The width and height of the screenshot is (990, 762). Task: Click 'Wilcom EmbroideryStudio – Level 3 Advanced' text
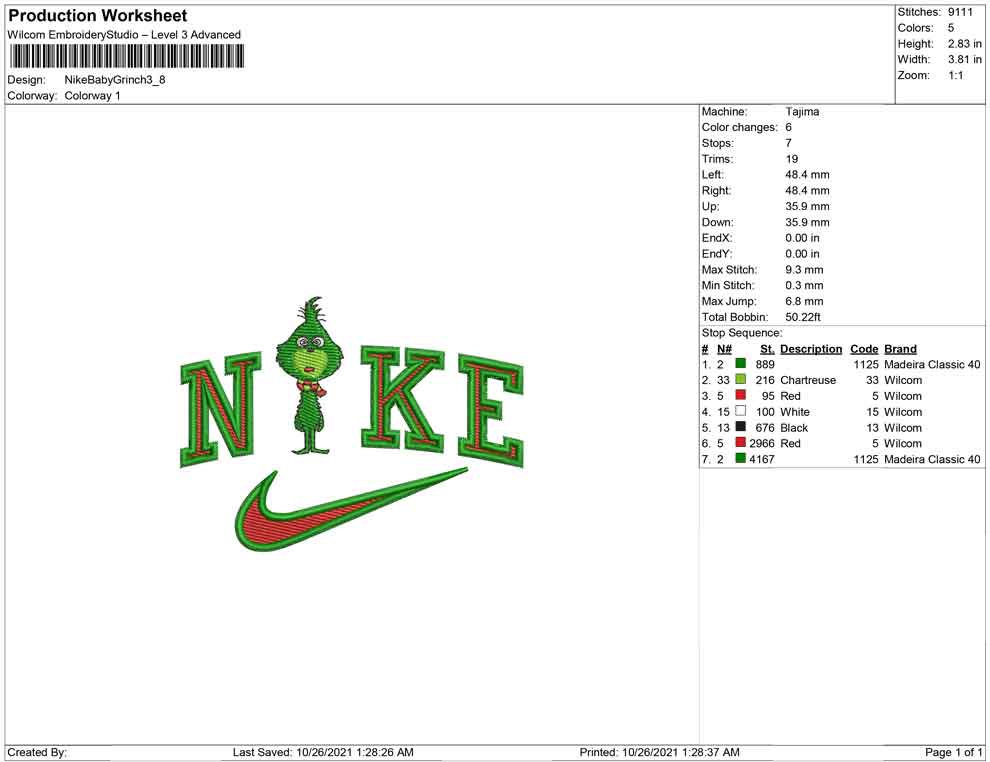[124, 35]
